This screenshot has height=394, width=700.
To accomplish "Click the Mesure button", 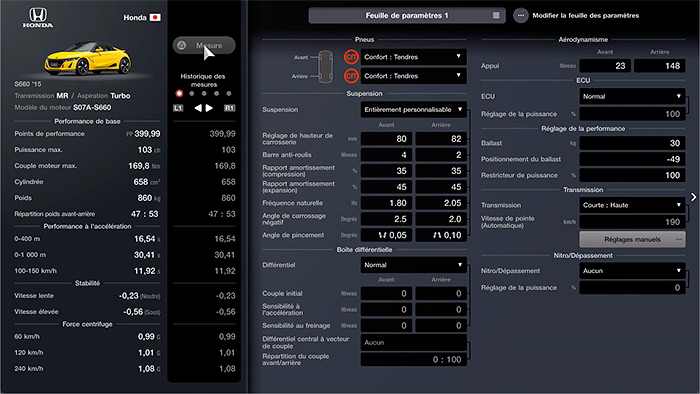I will pyautogui.click(x=204, y=46).
